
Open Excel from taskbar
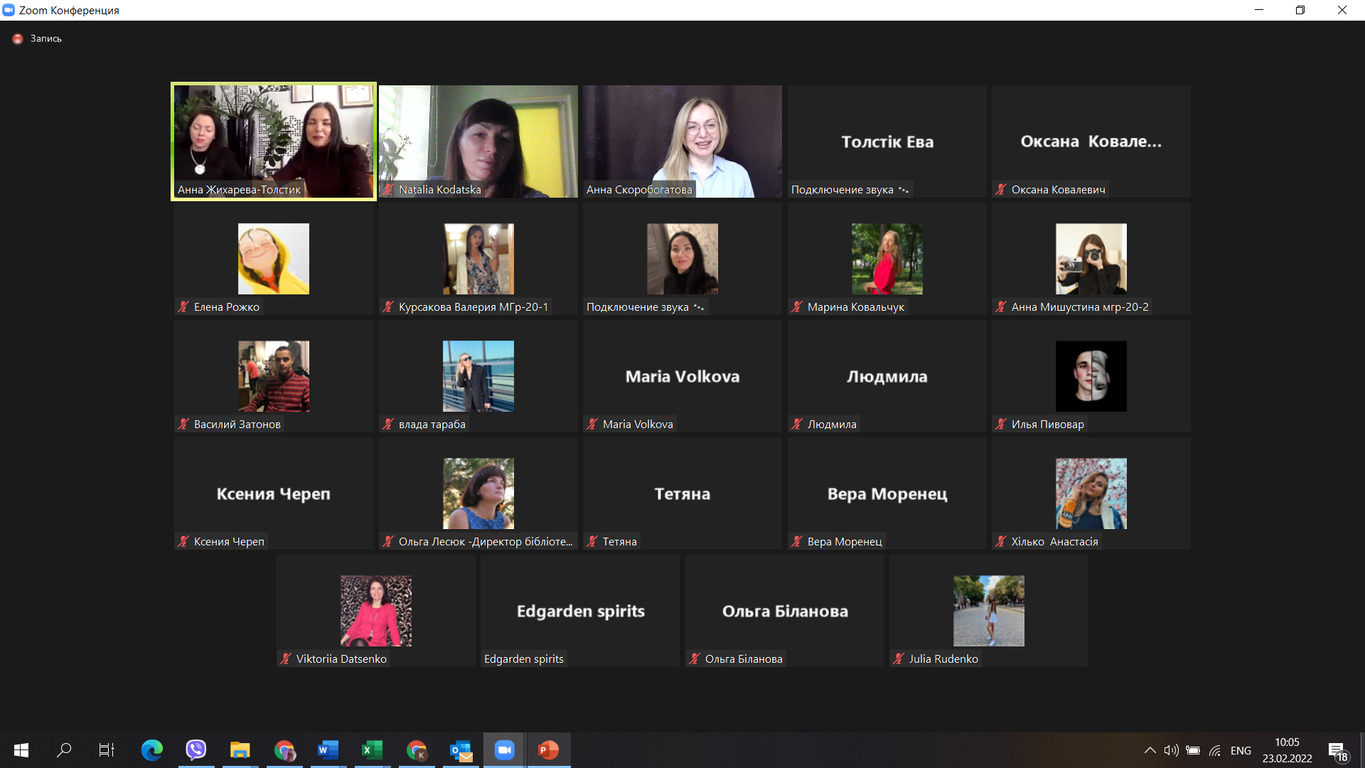click(372, 750)
